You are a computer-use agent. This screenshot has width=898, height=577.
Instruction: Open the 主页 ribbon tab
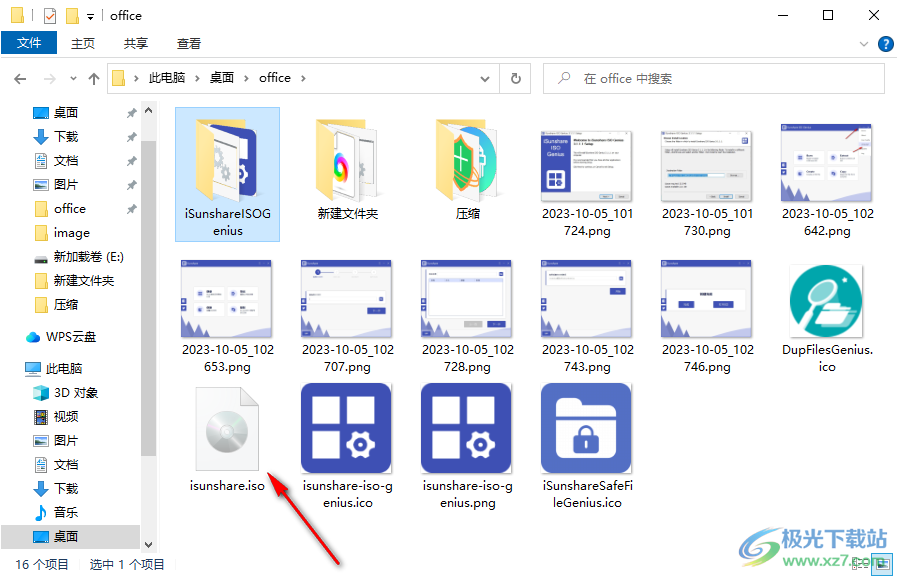point(83,44)
